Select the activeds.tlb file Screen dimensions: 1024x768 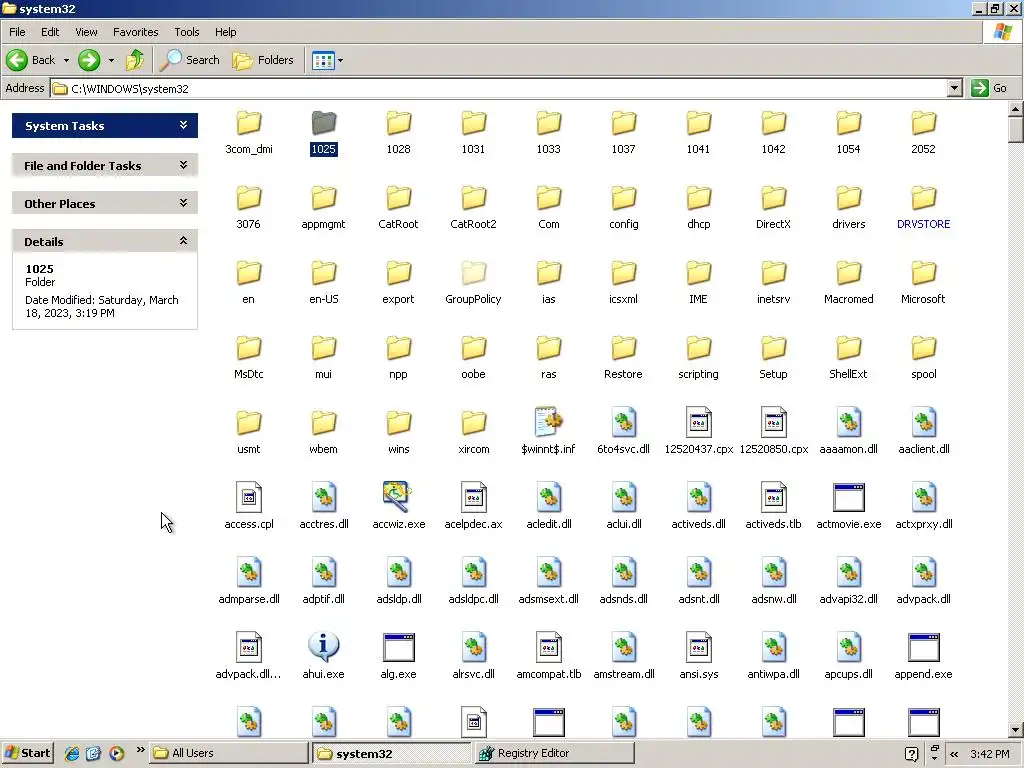click(773, 506)
